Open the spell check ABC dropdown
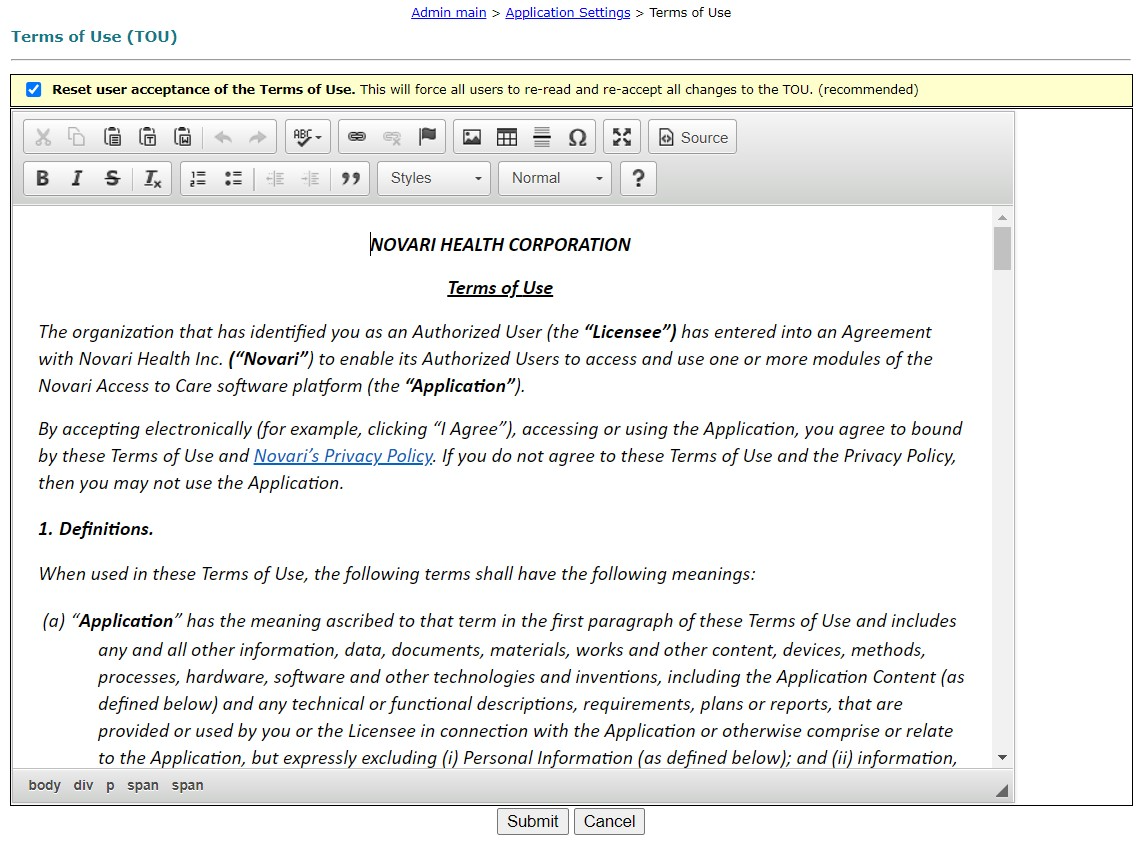This screenshot has height=843, width=1140. 308,137
